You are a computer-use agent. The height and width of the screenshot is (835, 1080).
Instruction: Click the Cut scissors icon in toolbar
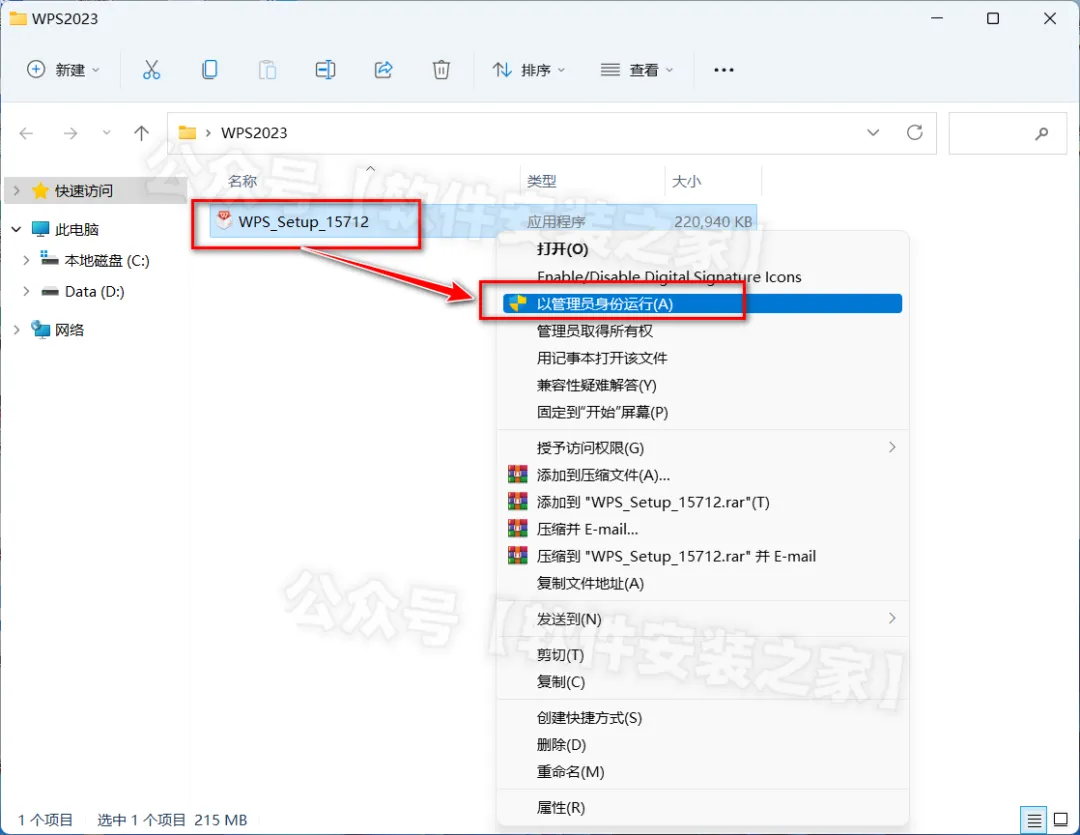click(x=152, y=70)
